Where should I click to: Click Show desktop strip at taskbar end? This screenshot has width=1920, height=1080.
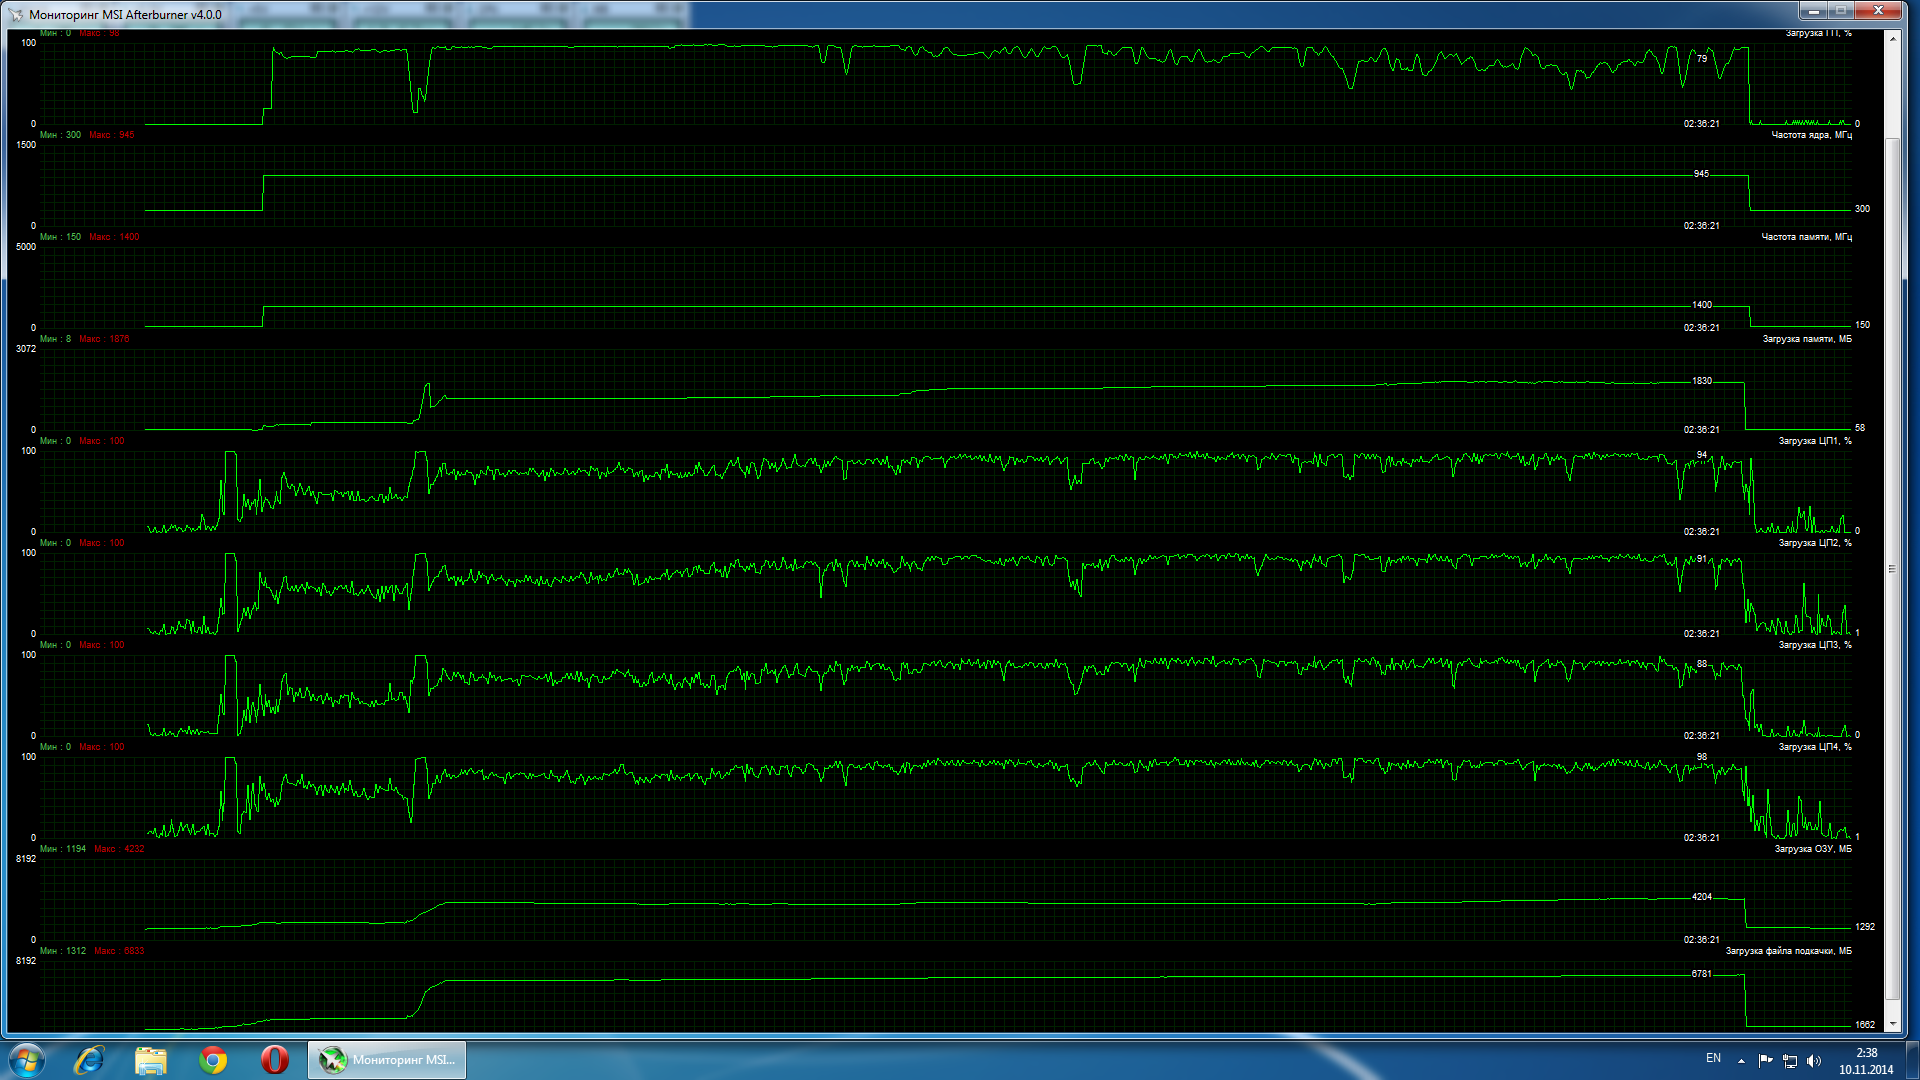pos(1913,1060)
